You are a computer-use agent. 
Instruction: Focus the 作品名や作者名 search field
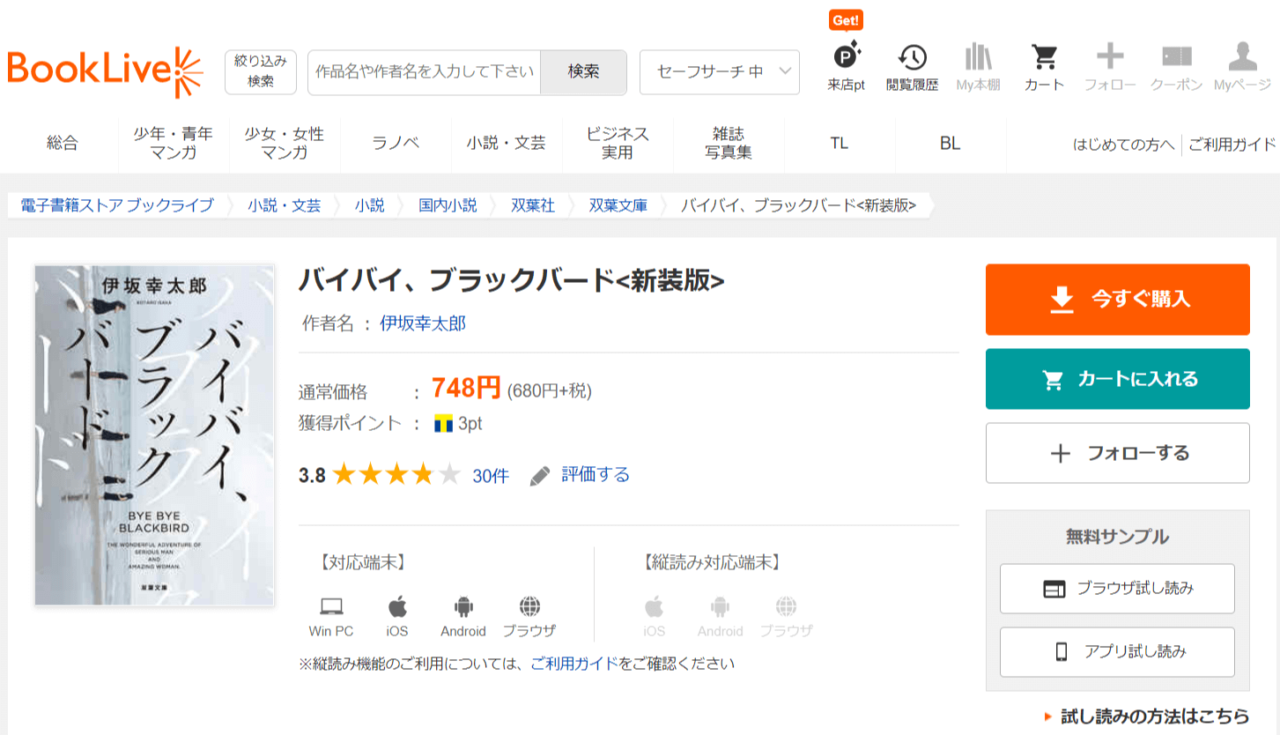pos(424,72)
